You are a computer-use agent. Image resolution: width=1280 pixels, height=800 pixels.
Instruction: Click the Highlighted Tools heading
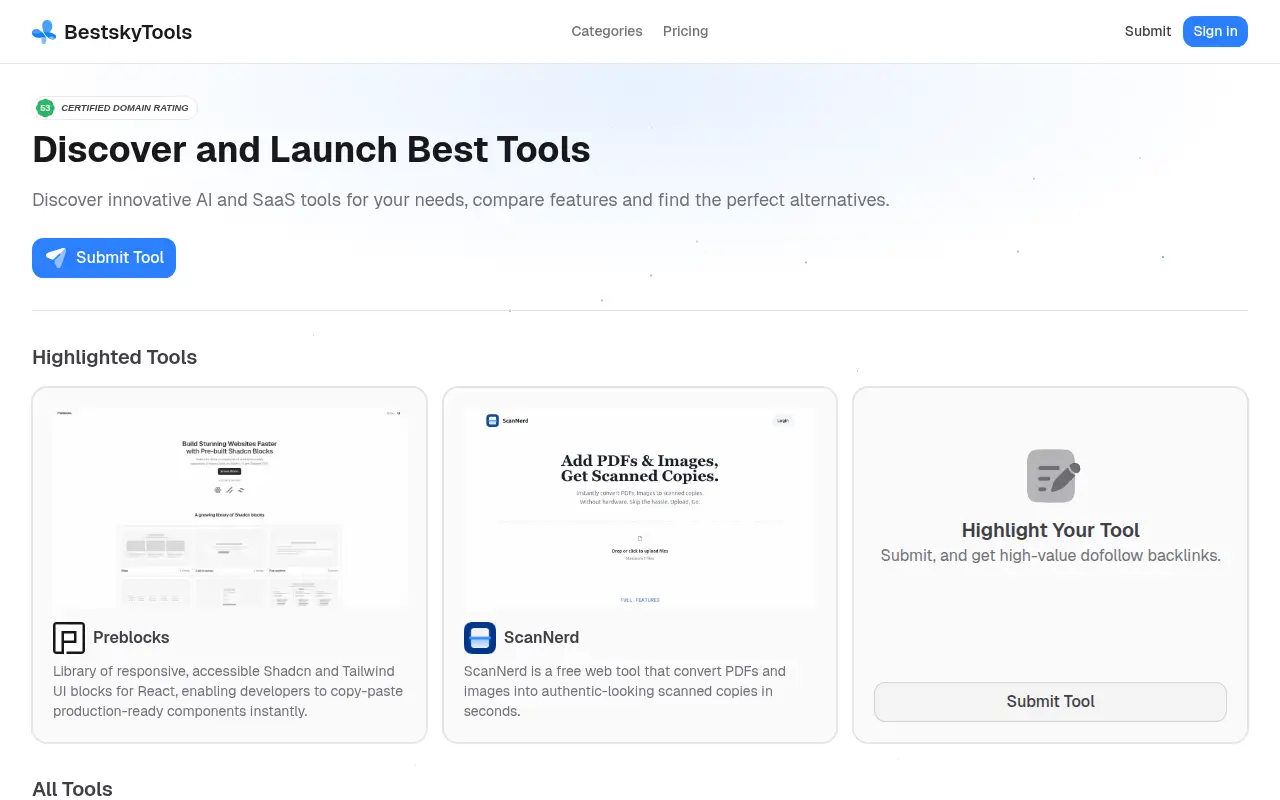[115, 357]
